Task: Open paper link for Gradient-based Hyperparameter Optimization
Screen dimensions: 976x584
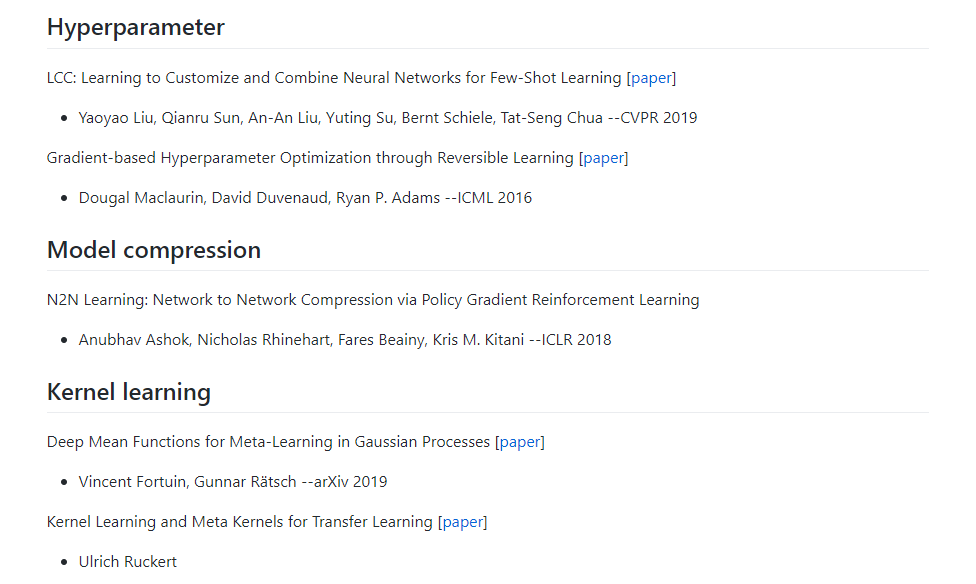Action: (603, 158)
